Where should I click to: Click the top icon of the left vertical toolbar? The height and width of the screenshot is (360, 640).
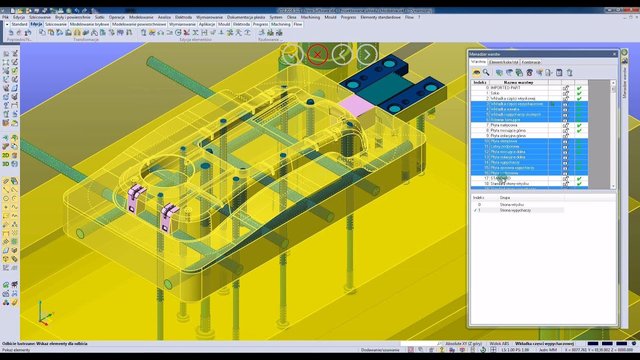click(x=6, y=53)
